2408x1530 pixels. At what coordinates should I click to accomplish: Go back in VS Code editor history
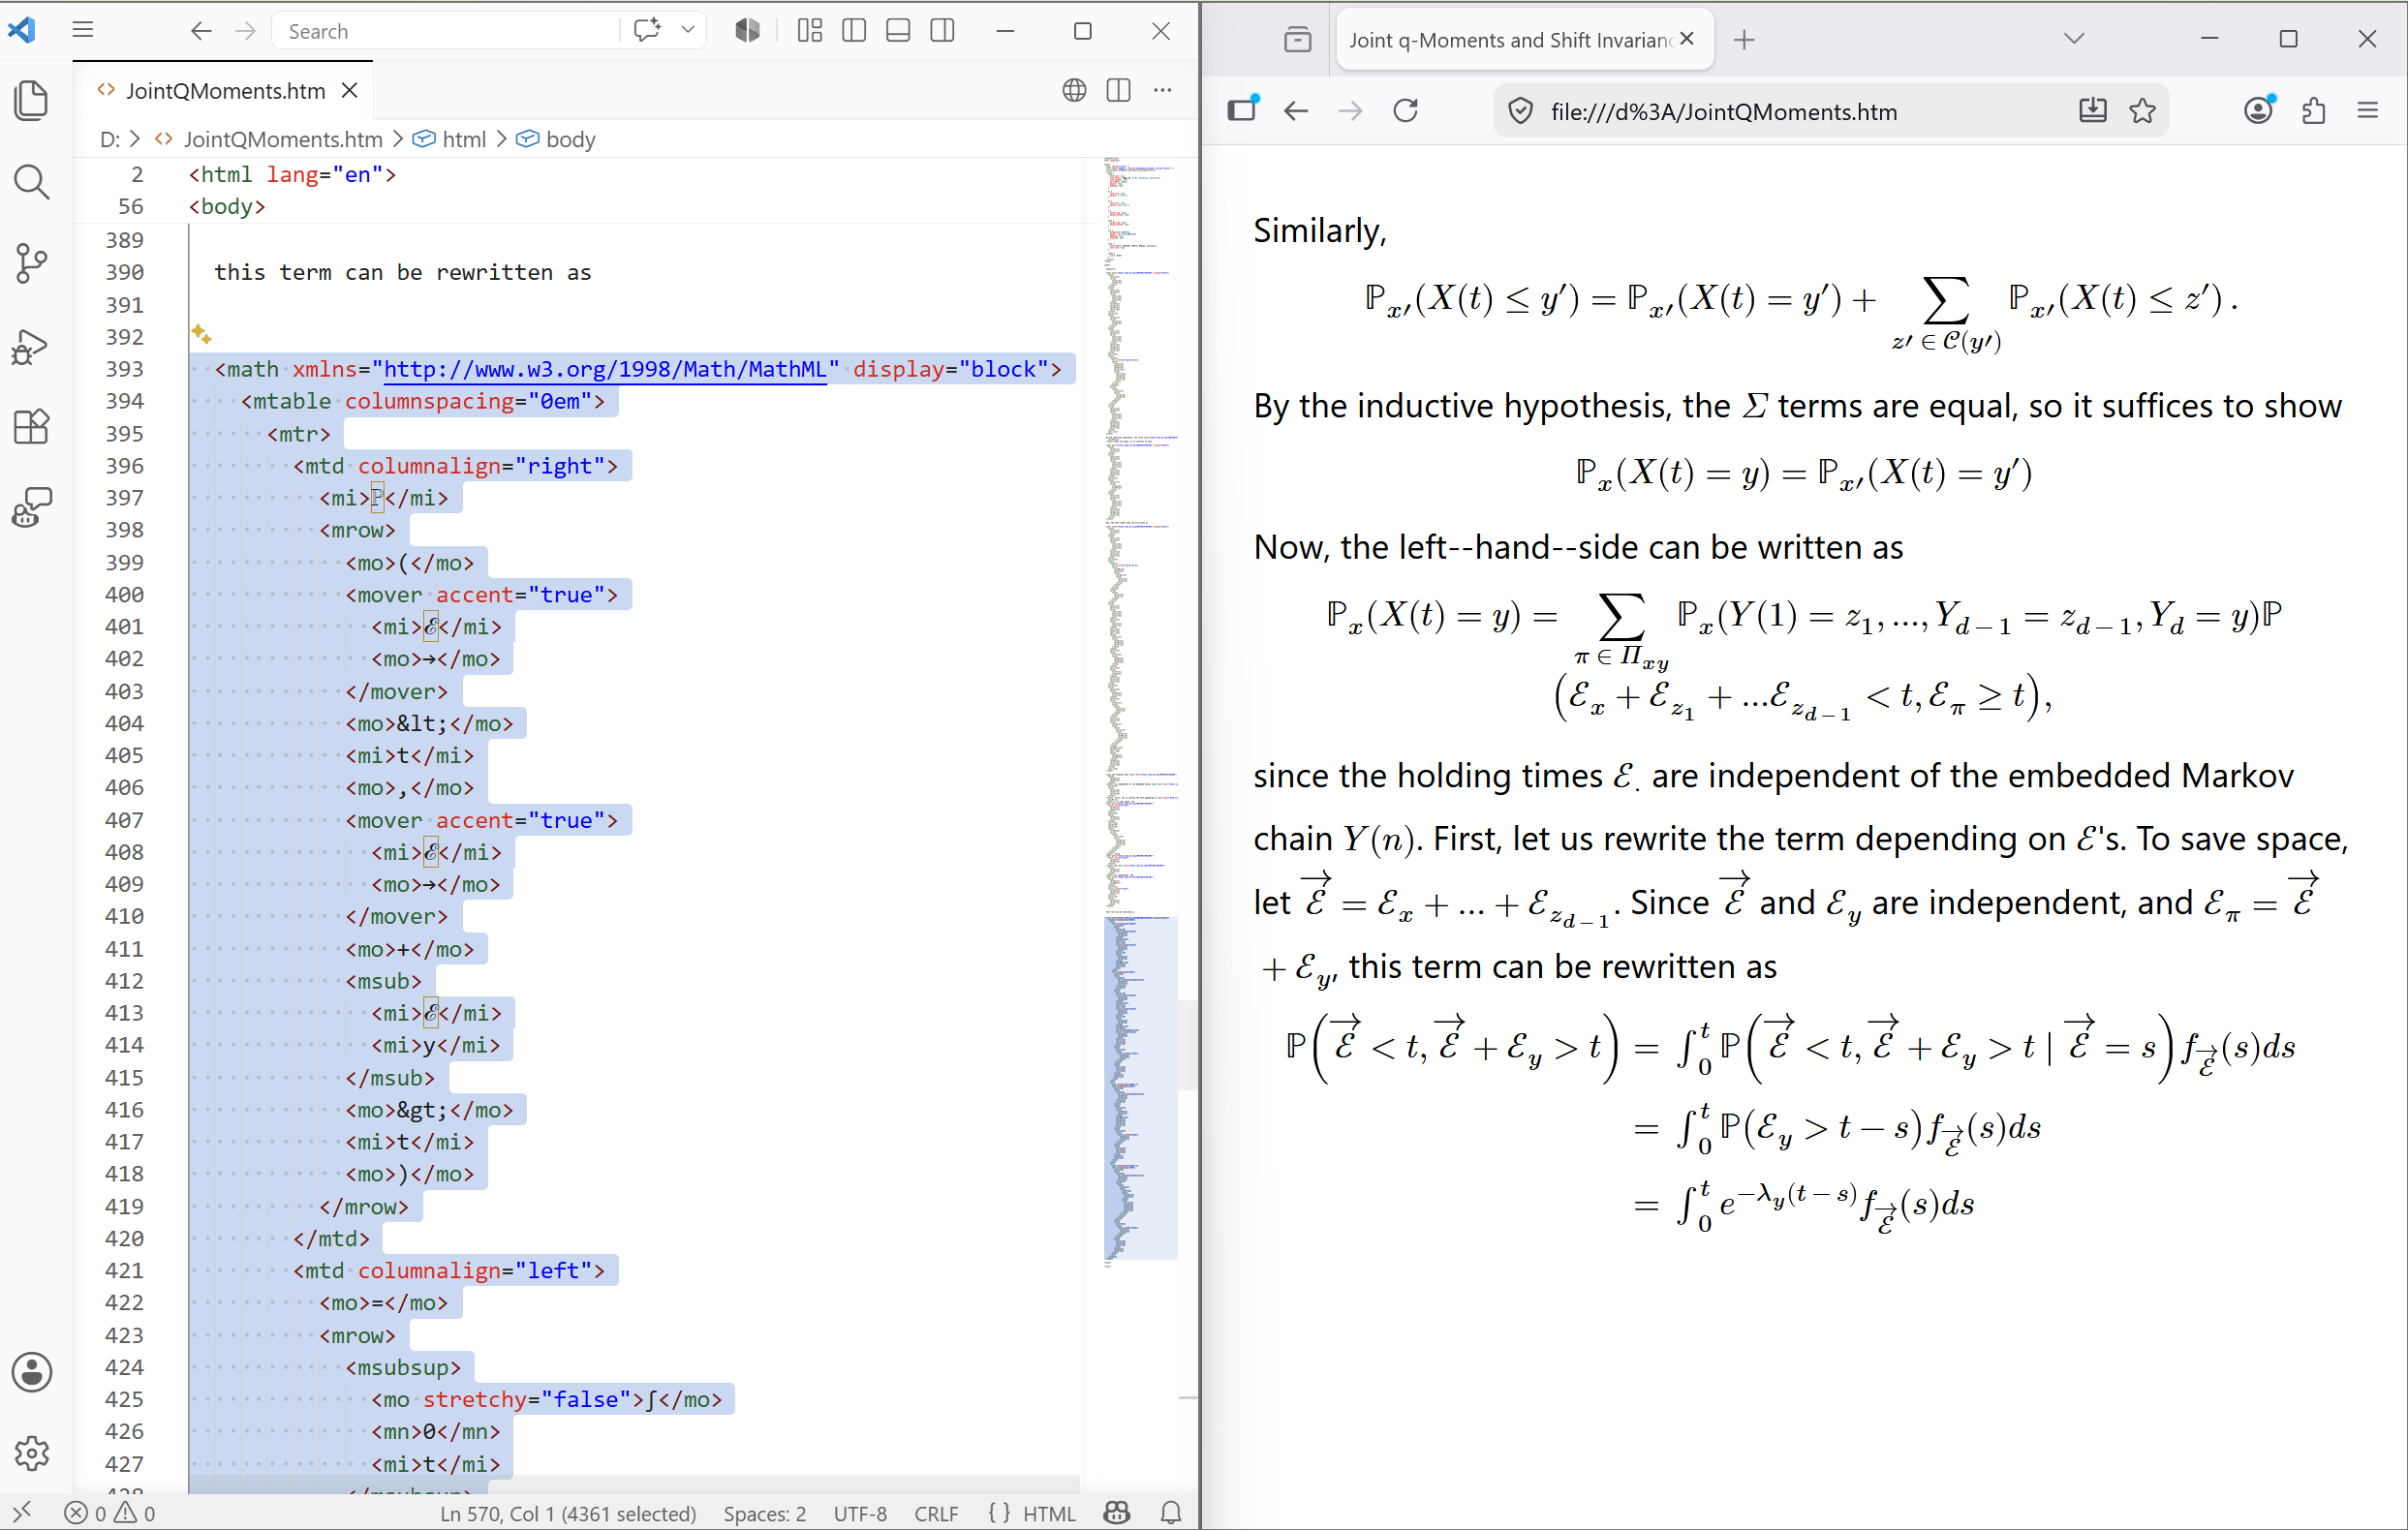point(201,31)
